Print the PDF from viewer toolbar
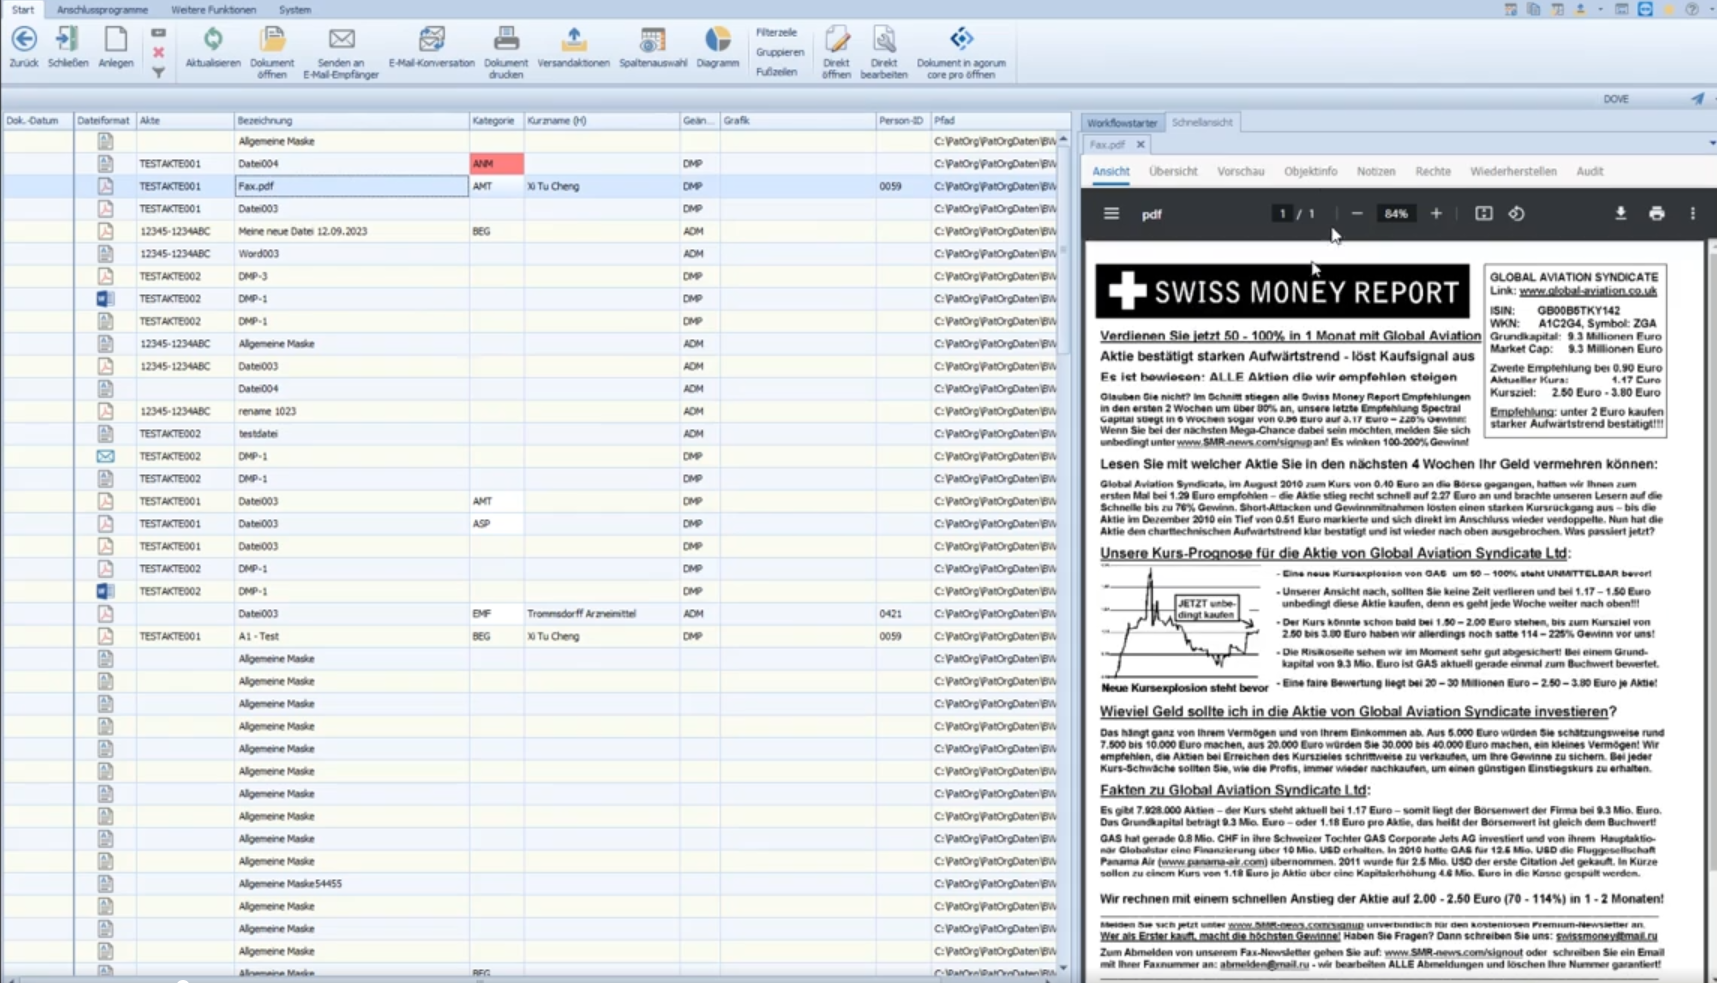Viewport: 1717px width, 983px height. tap(1657, 213)
